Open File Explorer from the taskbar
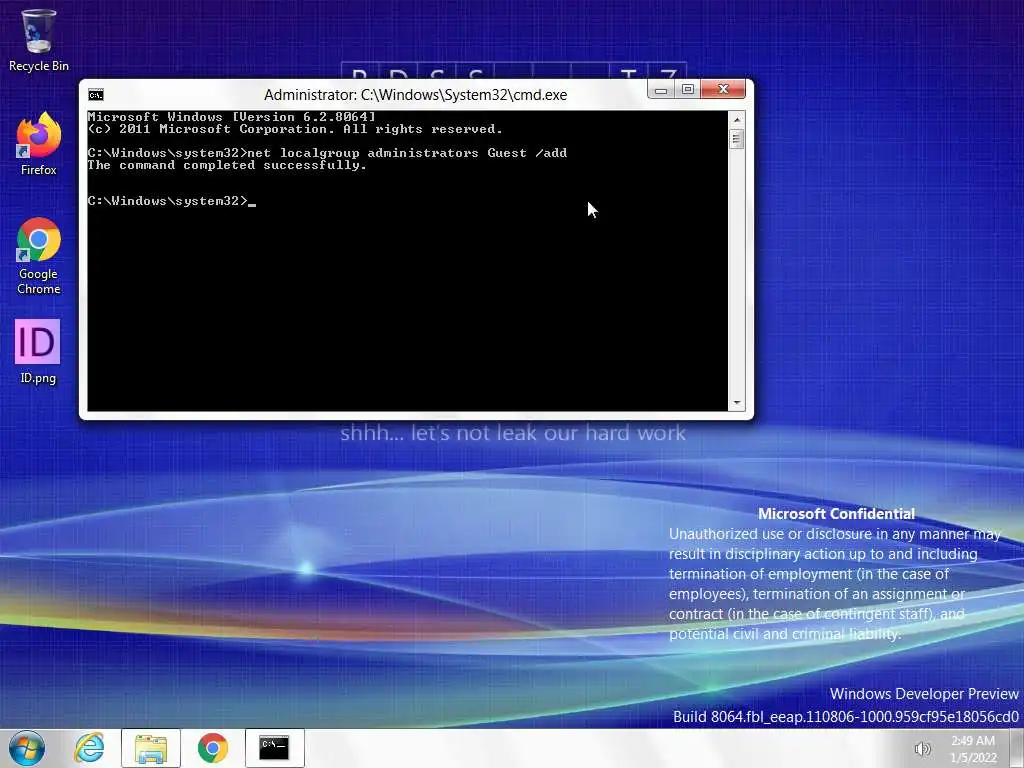This screenshot has height=768, width=1024. 151,748
